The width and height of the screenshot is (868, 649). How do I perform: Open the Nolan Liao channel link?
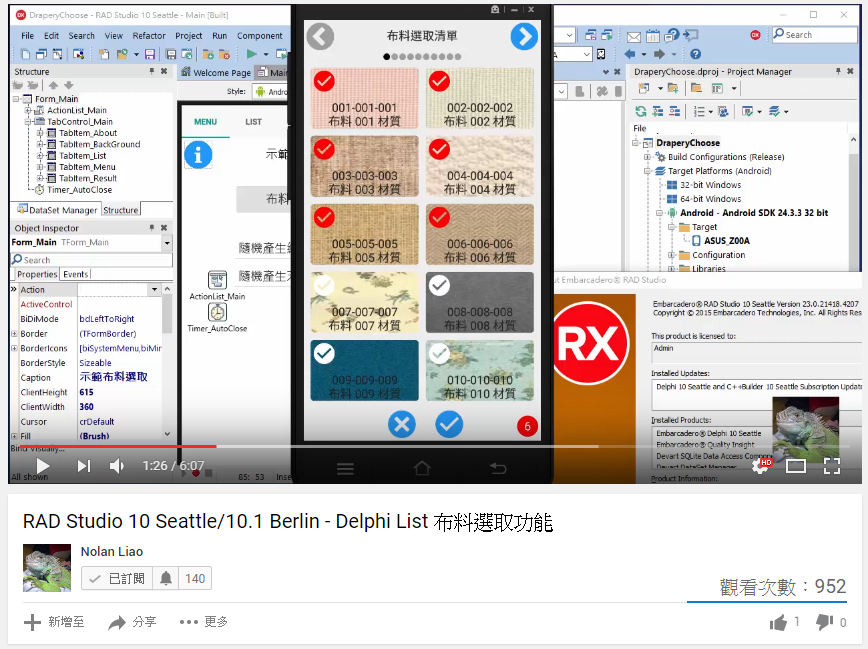[x=112, y=552]
